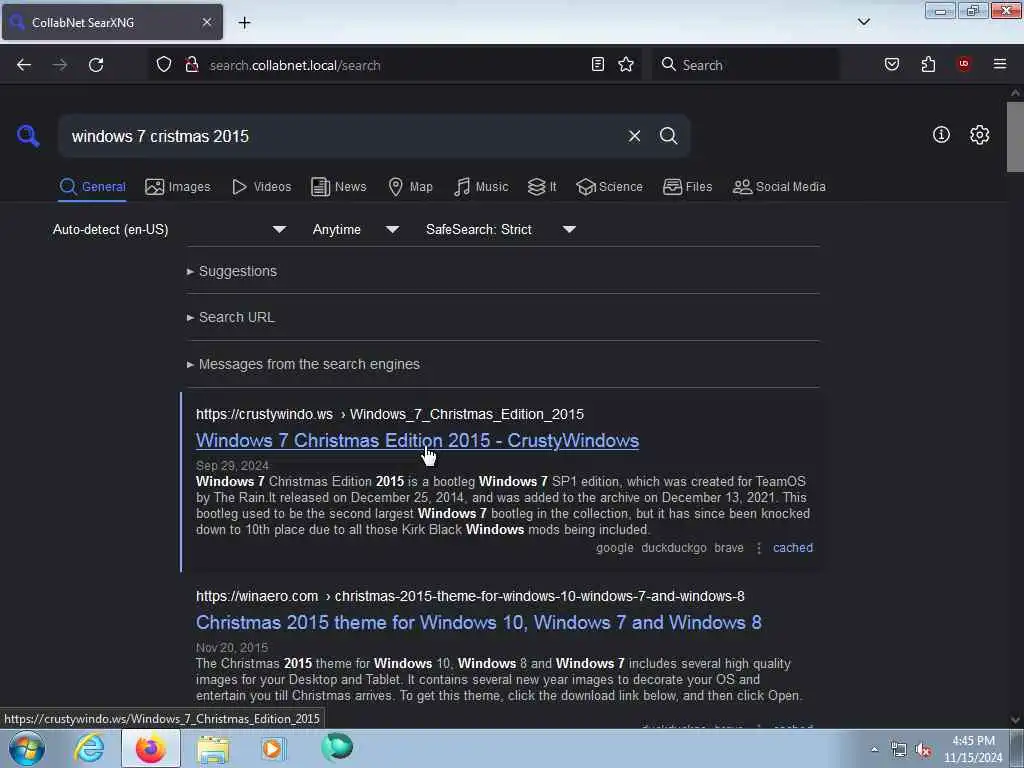Click the Sep 29, 2024 result date
1024x768 pixels.
pyautogui.click(x=232, y=466)
